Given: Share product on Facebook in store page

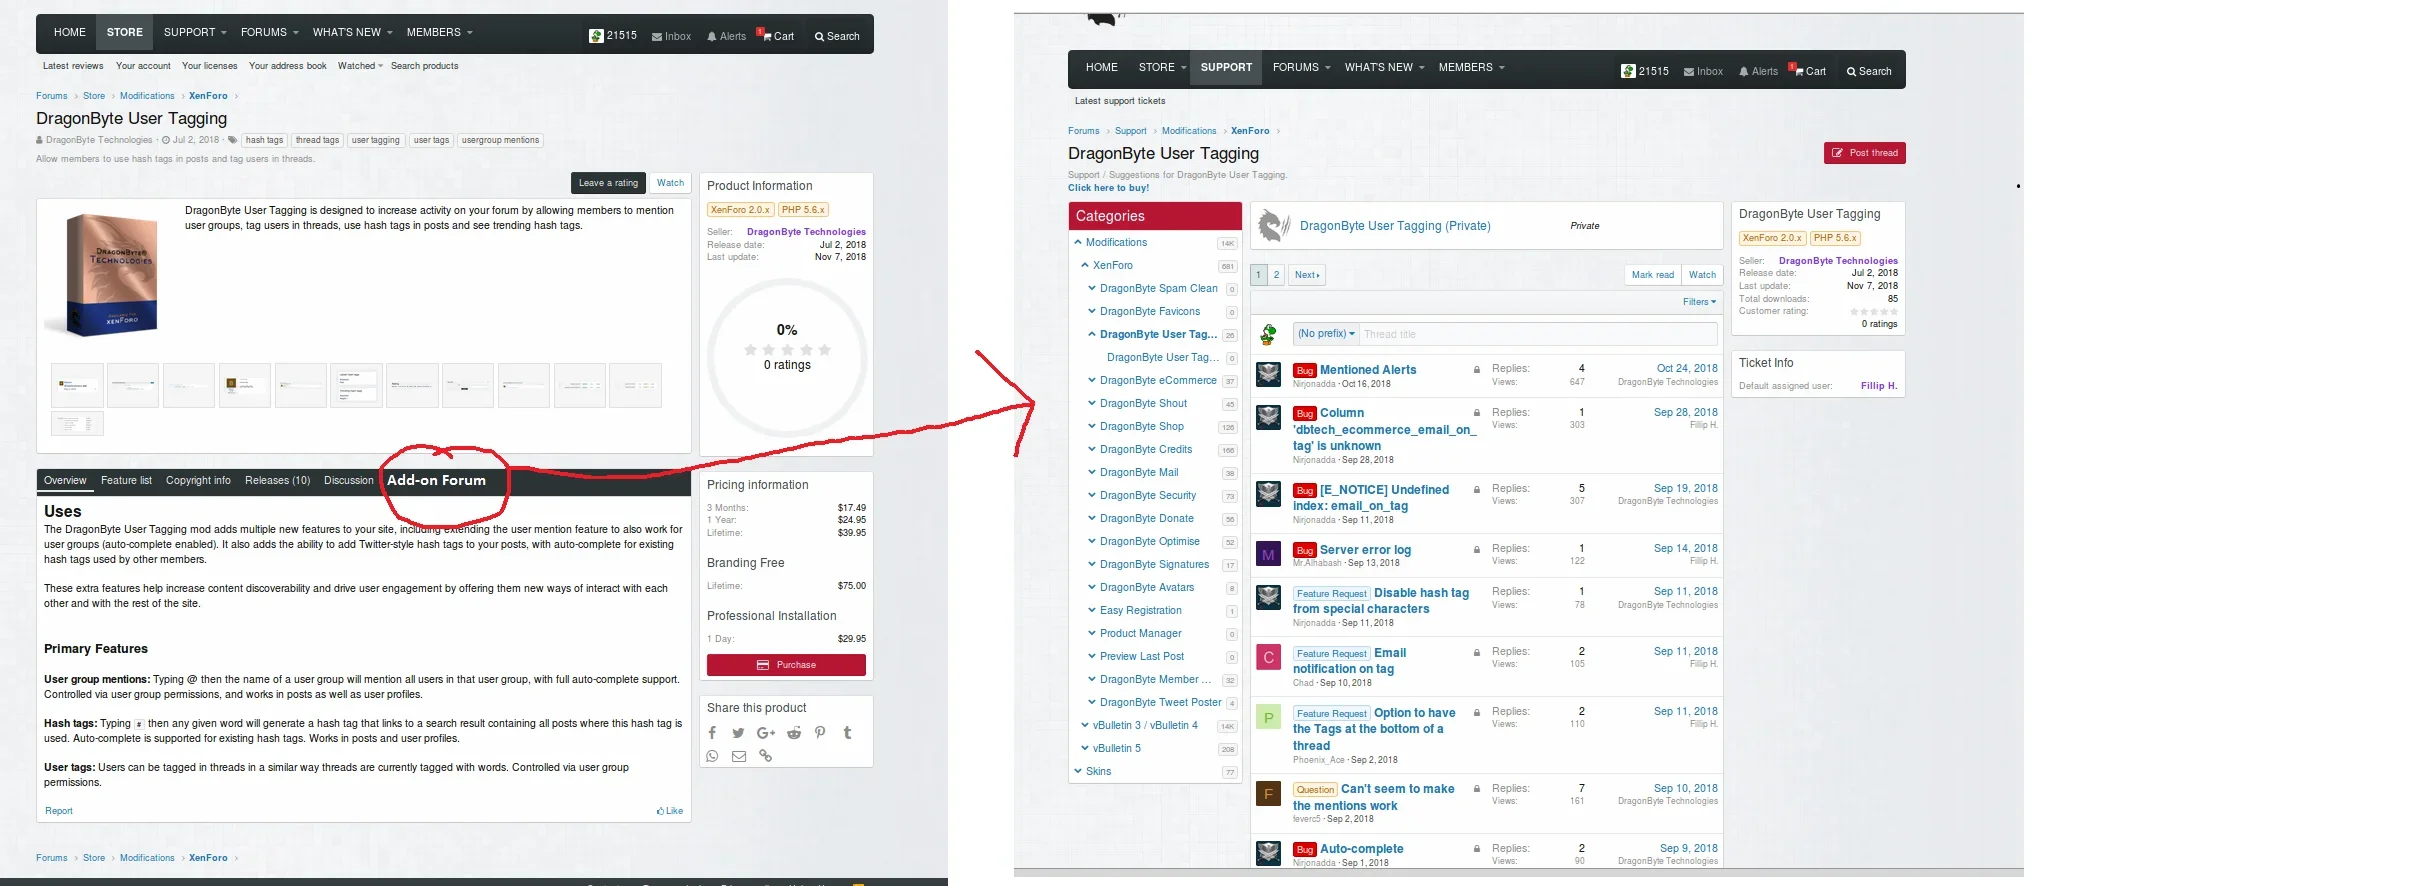Looking at the screenshot, I should (x=712, y=733).
